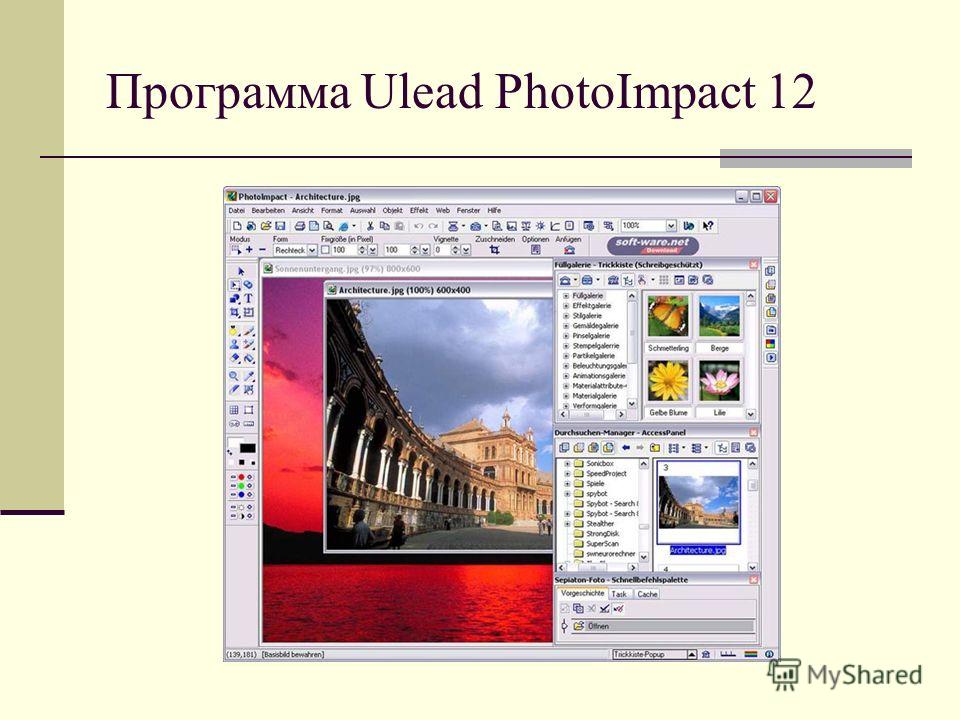
Task: Switch to the Task tab
Action: coord(619,594)
